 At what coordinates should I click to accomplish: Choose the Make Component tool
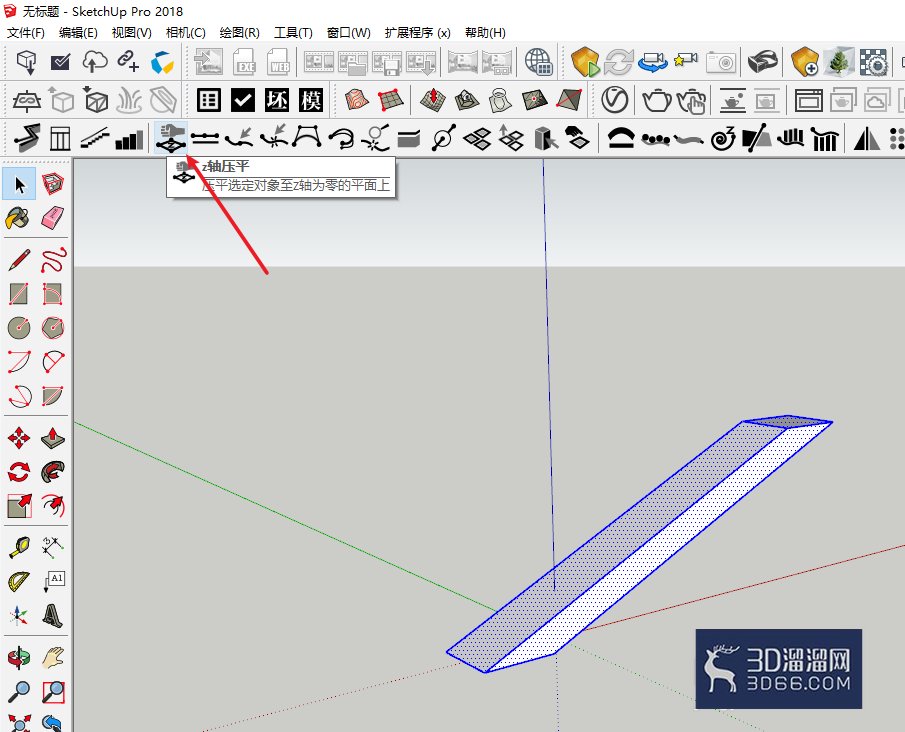[x=53, y=185]
